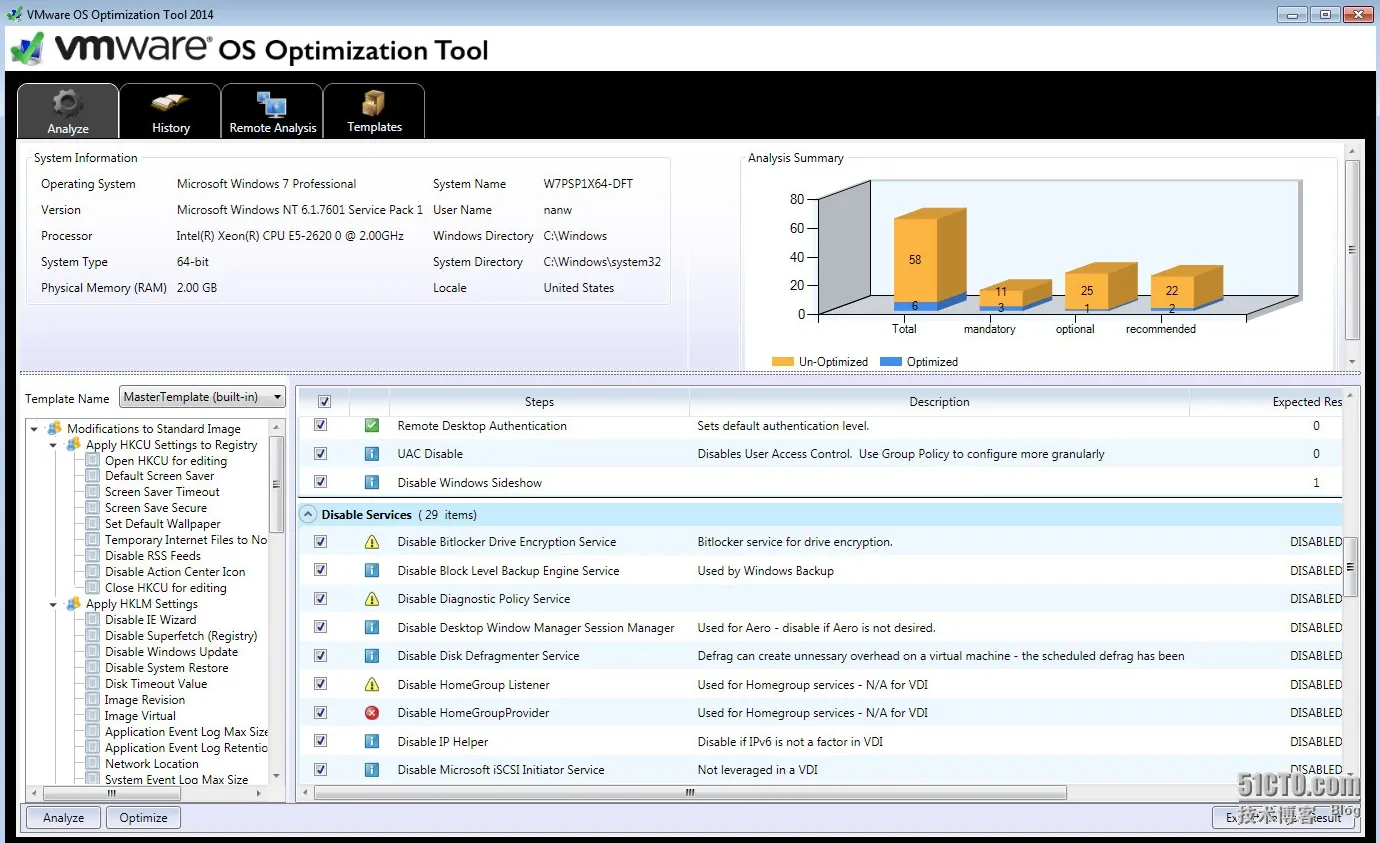1380x843 pixels.
Task: Uncheck Disable Disk Defragmenter Service checkbox
Action: [x=321, y=655]
